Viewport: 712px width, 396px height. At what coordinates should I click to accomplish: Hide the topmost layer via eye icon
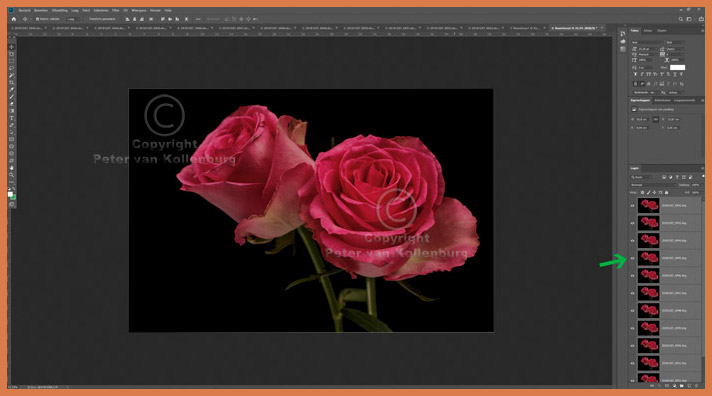(x=632, y=206)
